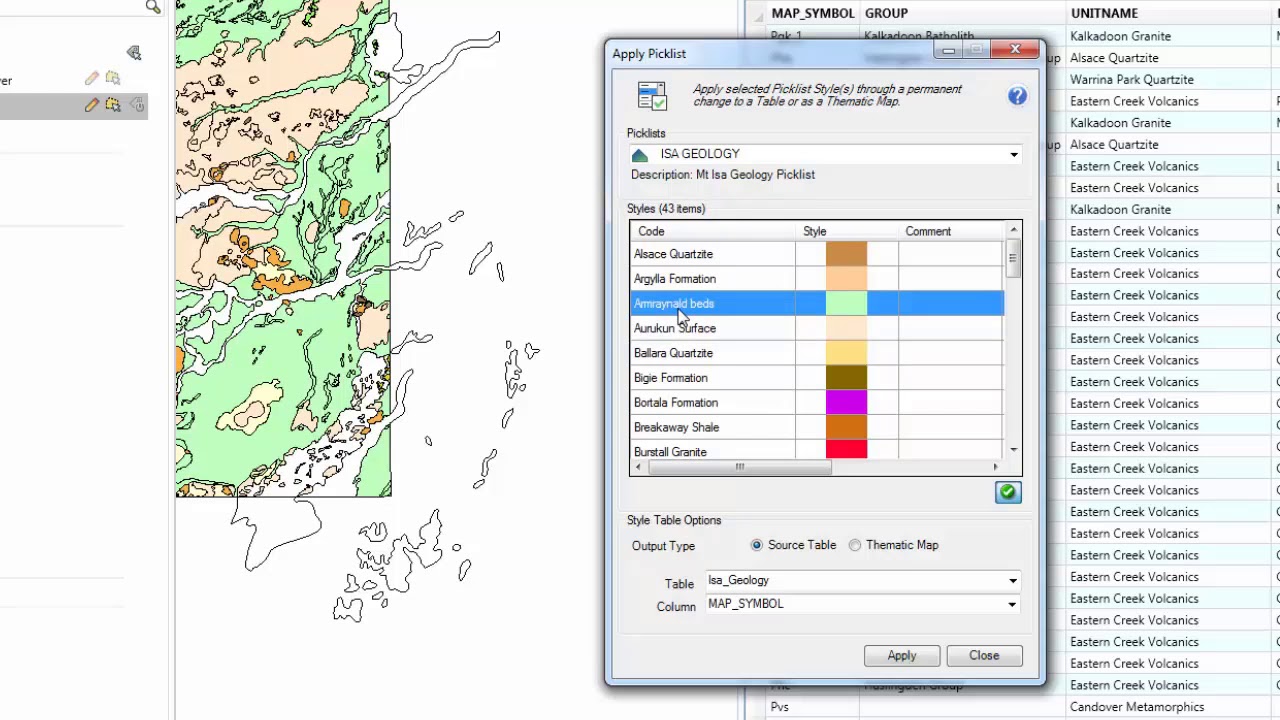Click the Alsace Quartzite brown style swatch
The image size is (1280, 720).
[x=846, y=254]
